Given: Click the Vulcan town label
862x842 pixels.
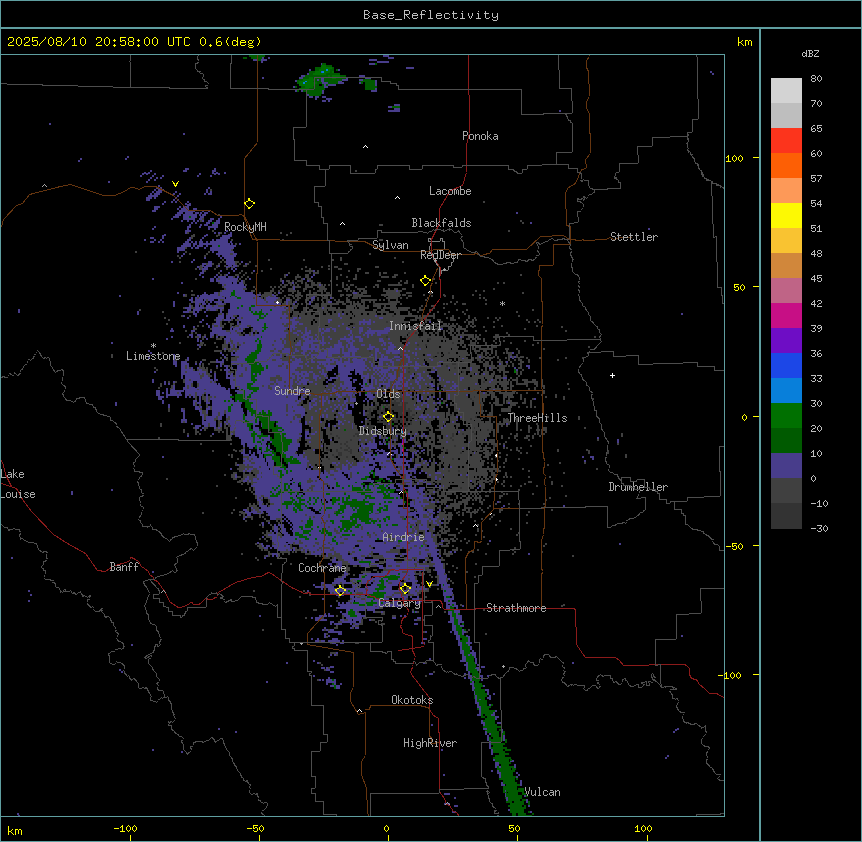Looking at the screenshot, I should point(542,792).
